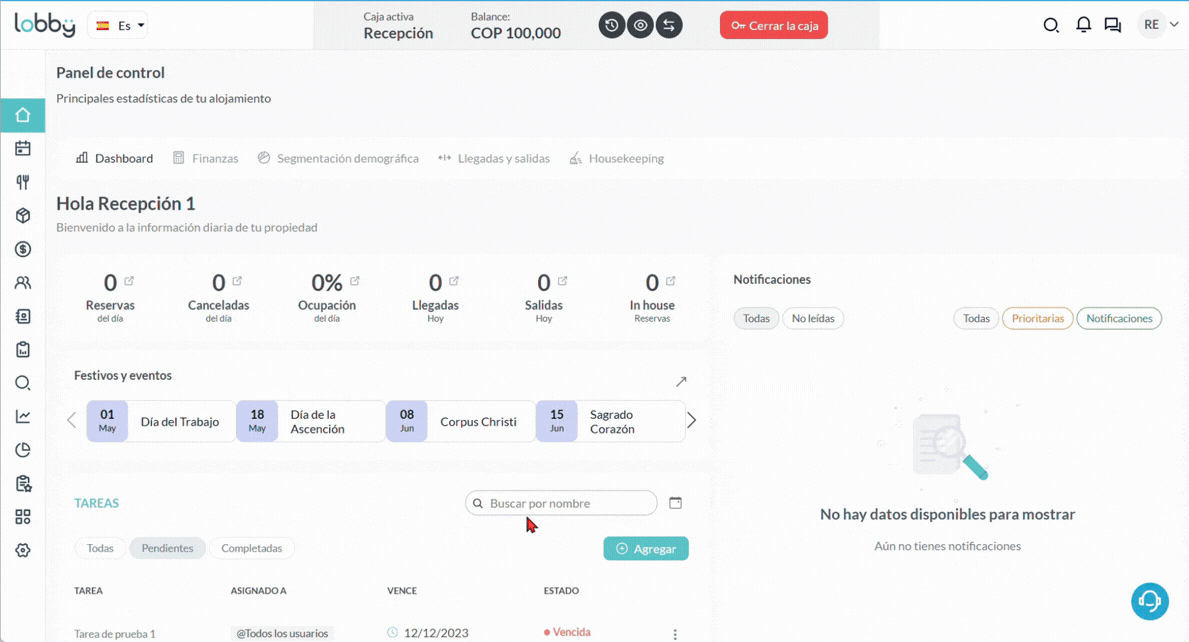Open options menu for Tarea de prueba 1
This screenshot has width=1189, height=642.
point(675,634)
